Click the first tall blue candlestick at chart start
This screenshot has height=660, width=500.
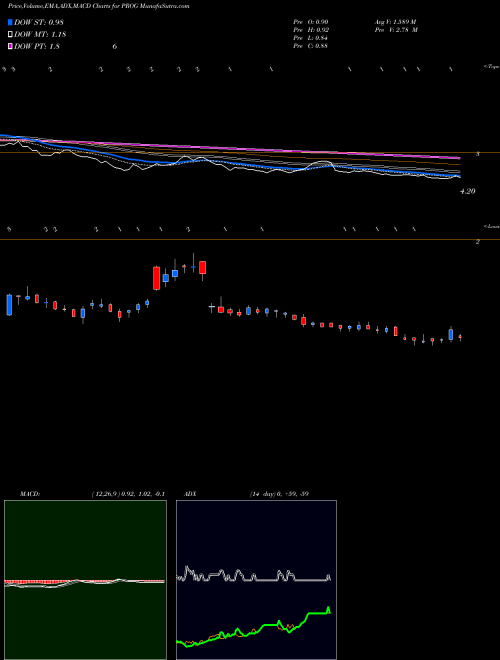click(9, 305)
